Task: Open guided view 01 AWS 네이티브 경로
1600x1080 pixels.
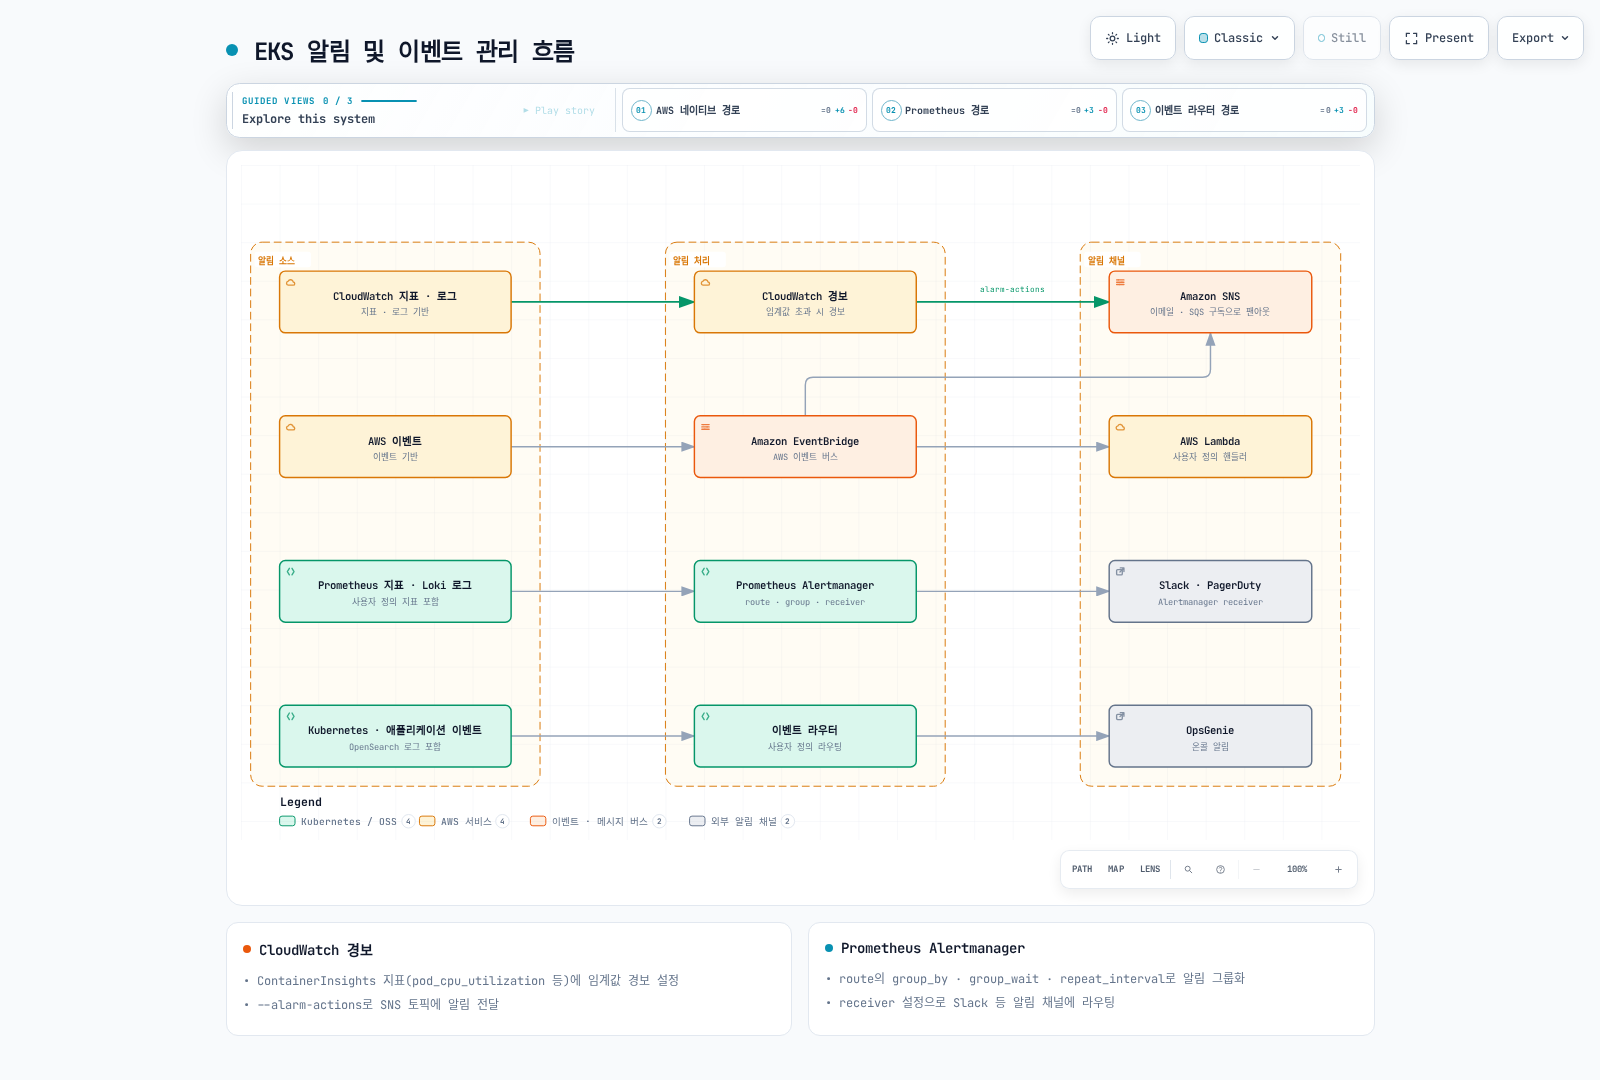Action: [x=744, y=110]
